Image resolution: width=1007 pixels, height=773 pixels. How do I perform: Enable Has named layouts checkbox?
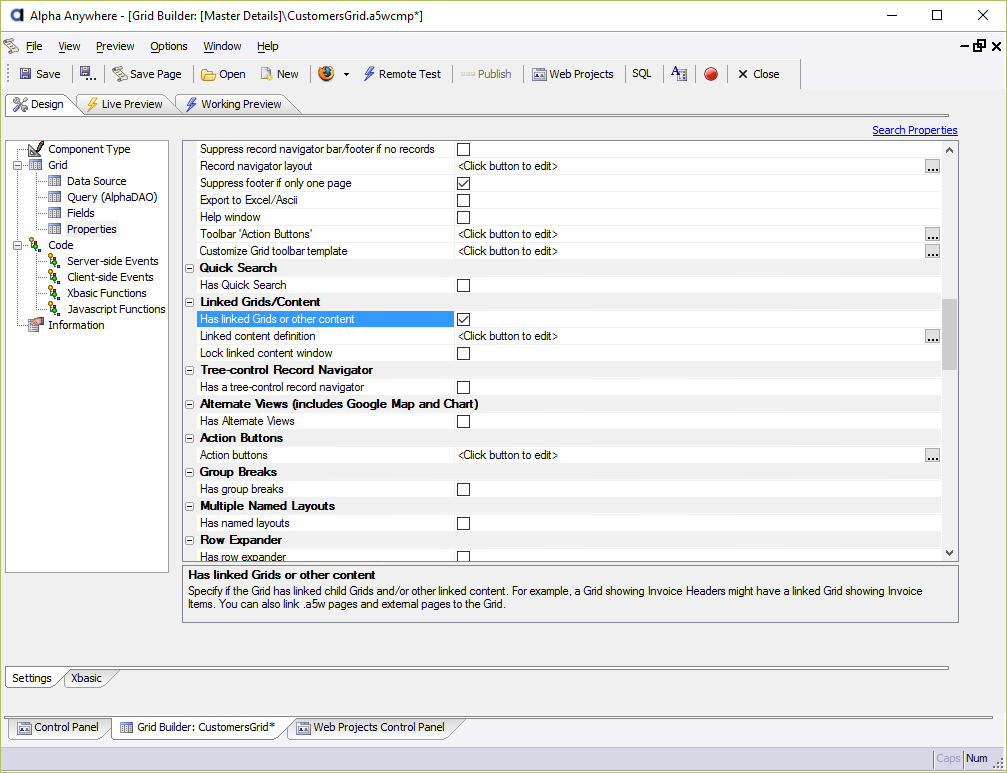(463, 524)
